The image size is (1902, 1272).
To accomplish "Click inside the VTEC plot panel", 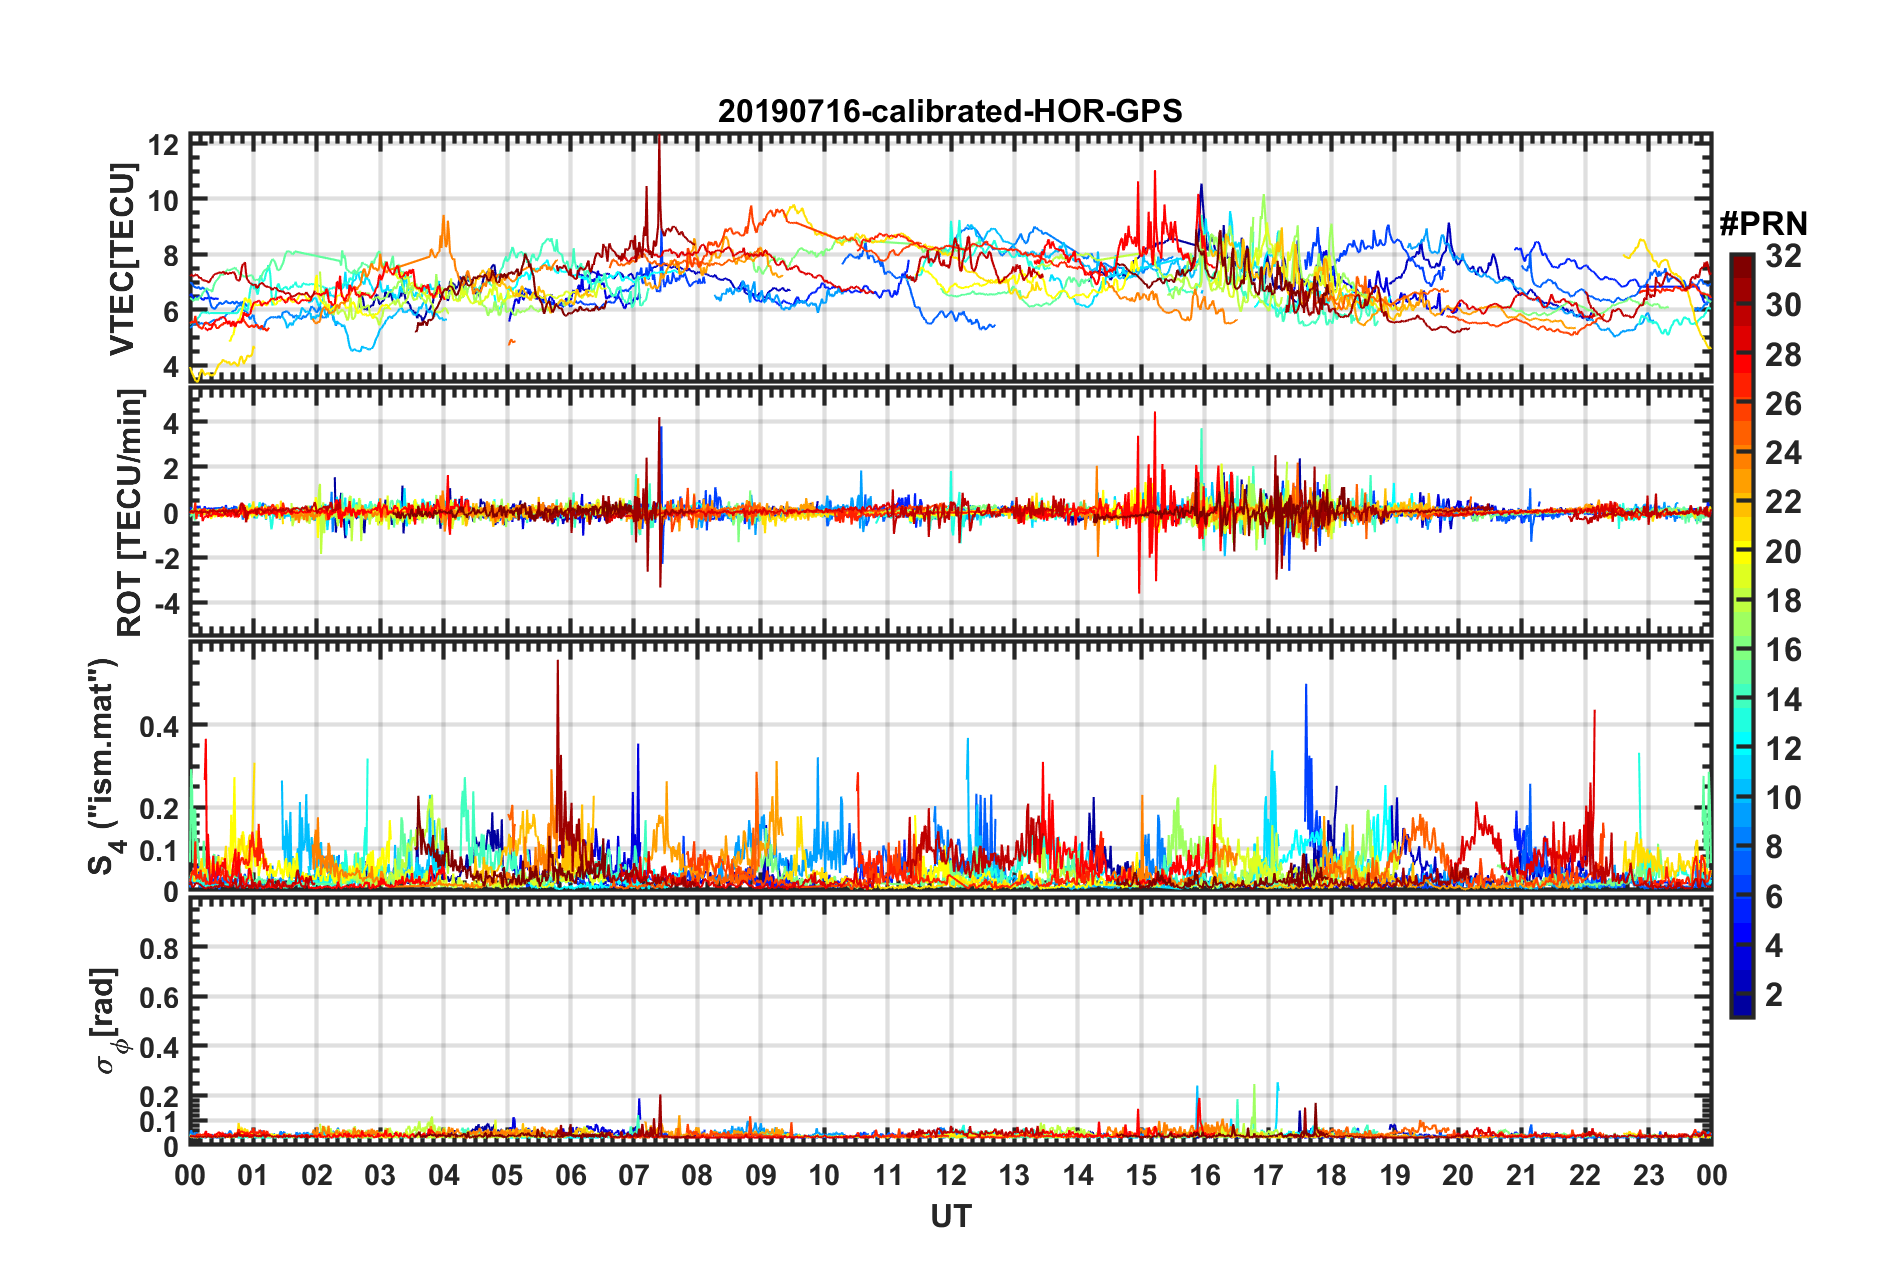I will tap(950, 257).
